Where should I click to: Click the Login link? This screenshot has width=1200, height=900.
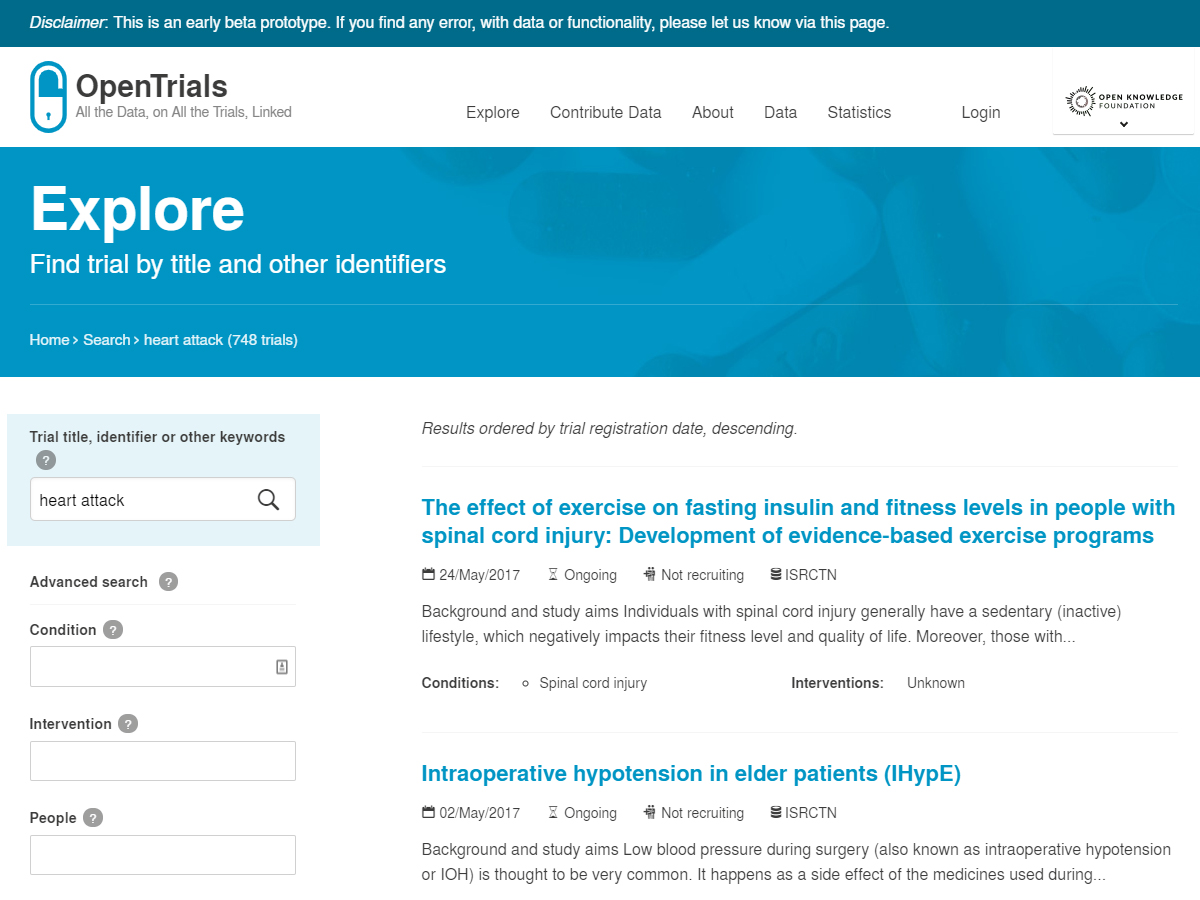click(980, 112)
